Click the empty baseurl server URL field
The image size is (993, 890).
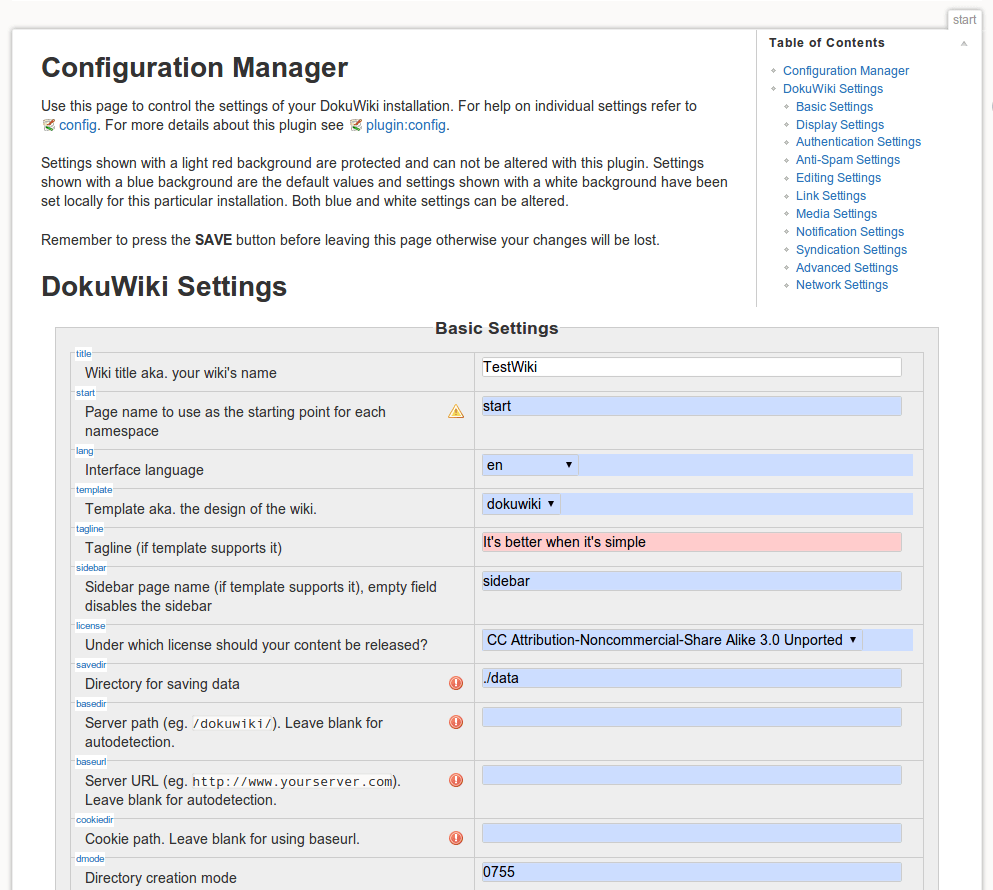click(x=692, y=775)
